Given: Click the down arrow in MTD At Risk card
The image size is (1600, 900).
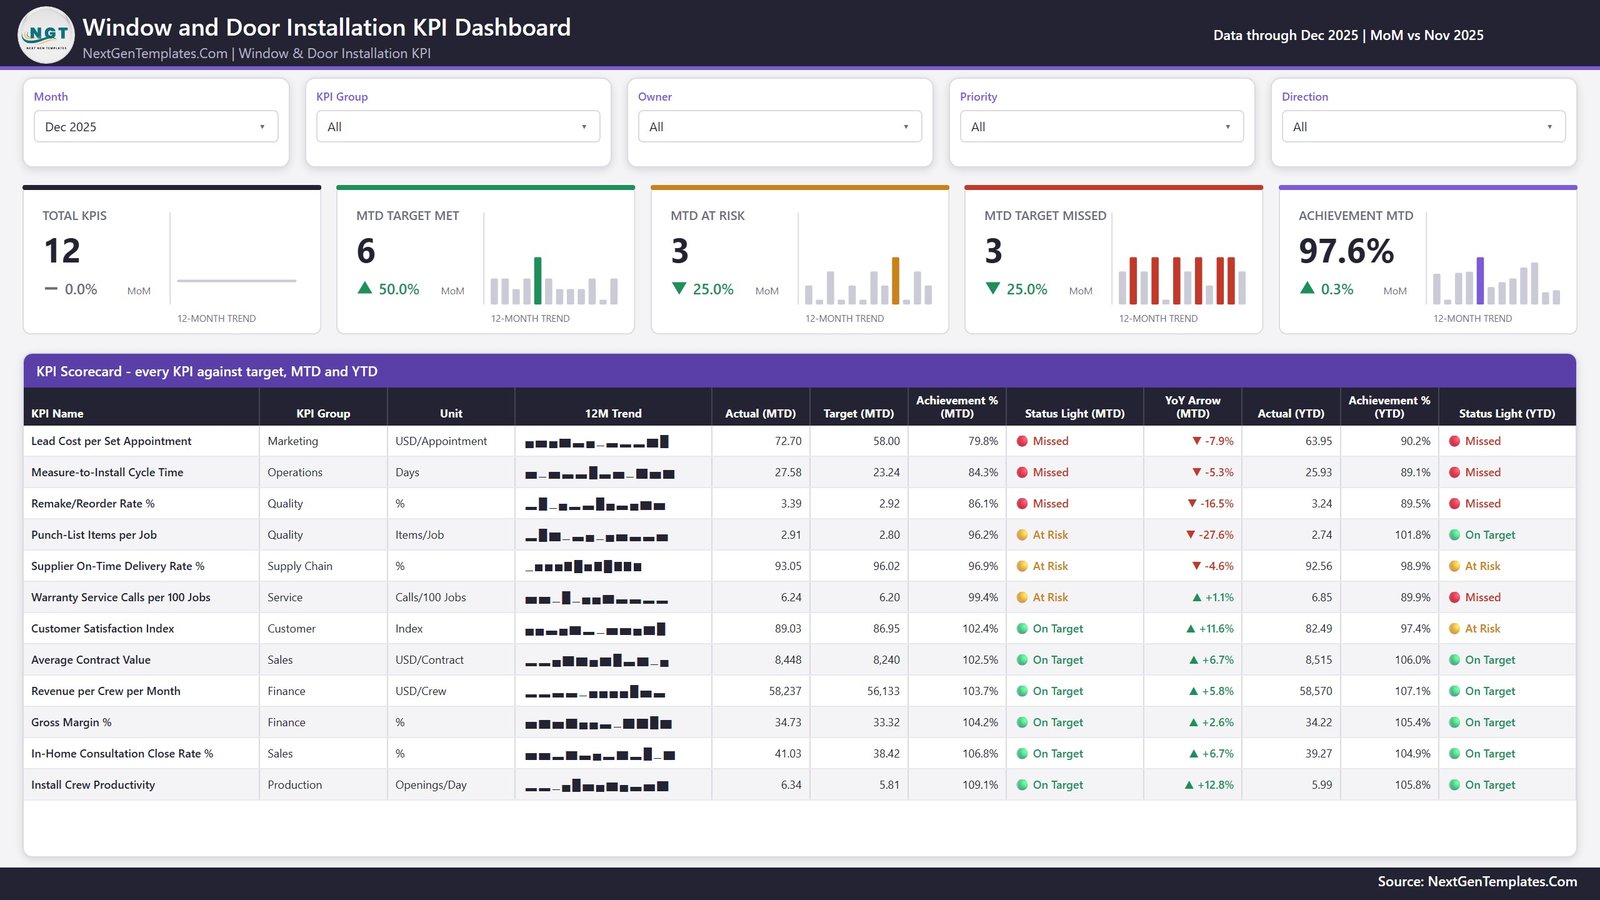Looking at the screenshot, I should pyautogui.click(x=679, y=288).
